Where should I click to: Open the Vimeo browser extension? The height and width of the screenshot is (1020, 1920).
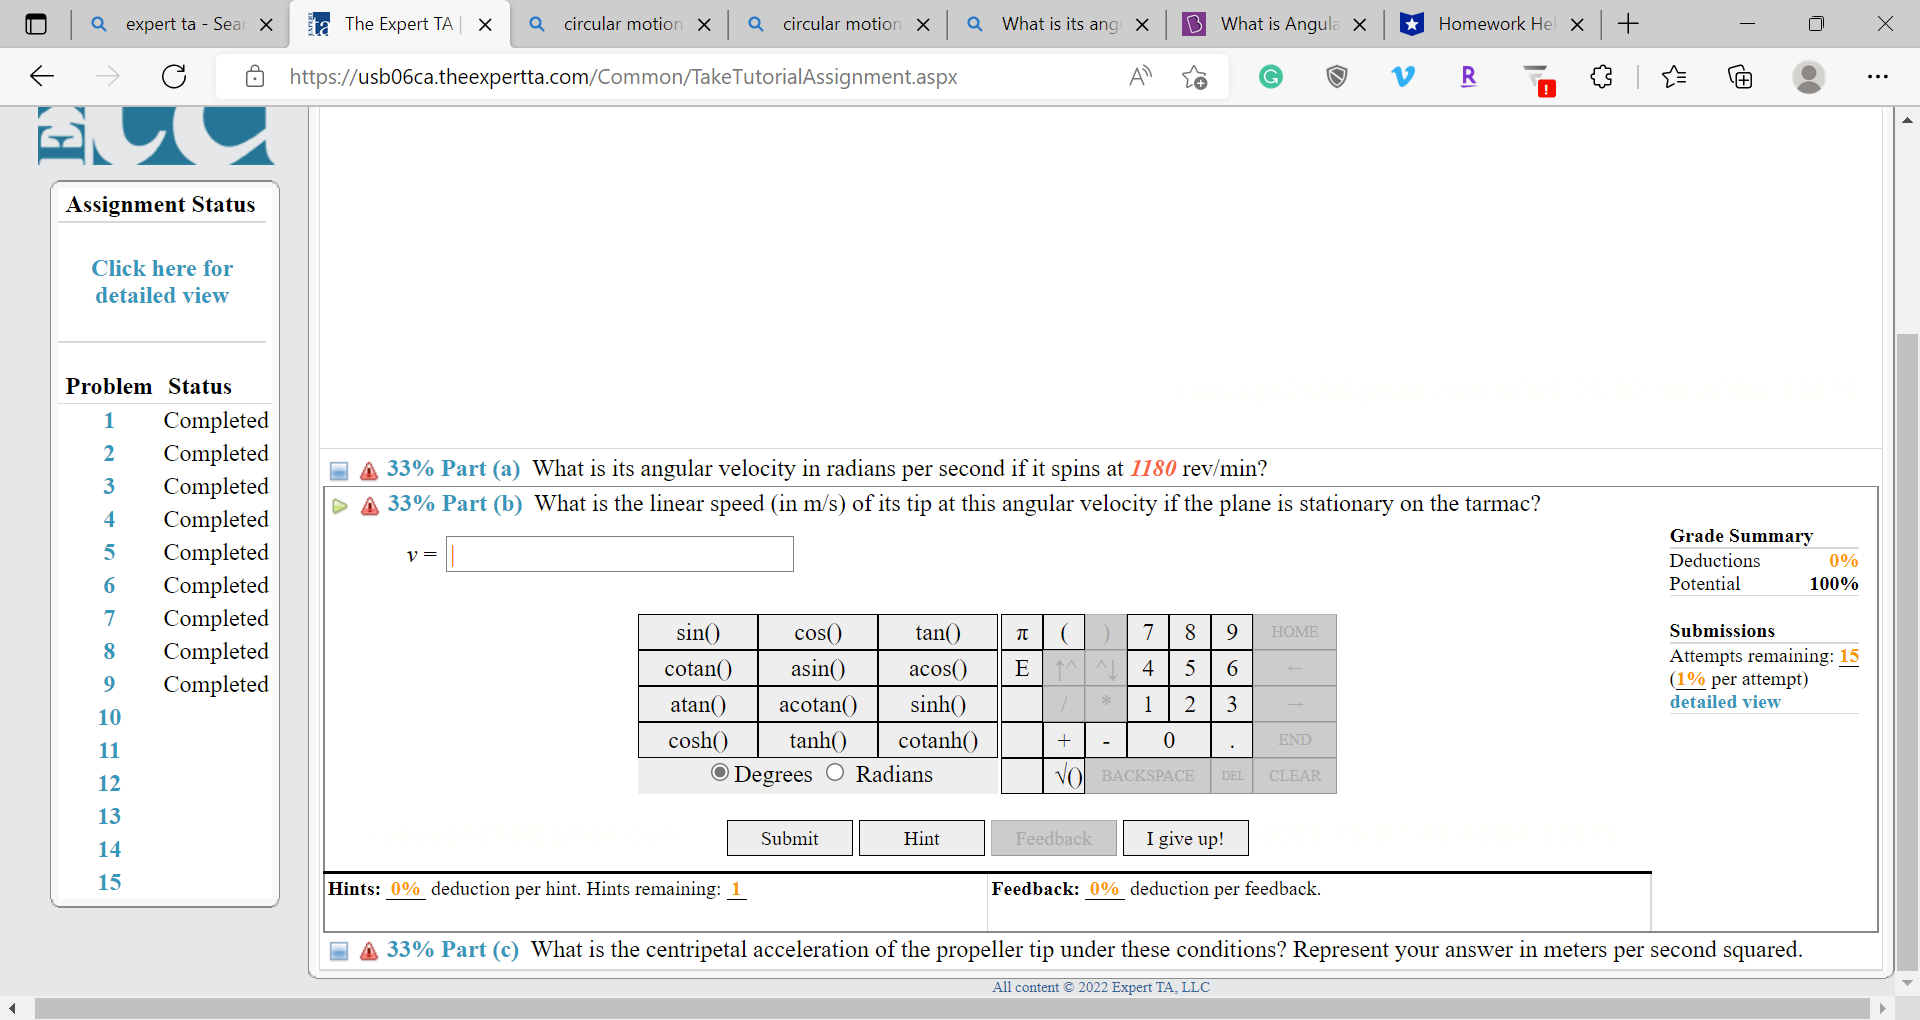(1404, 76)
